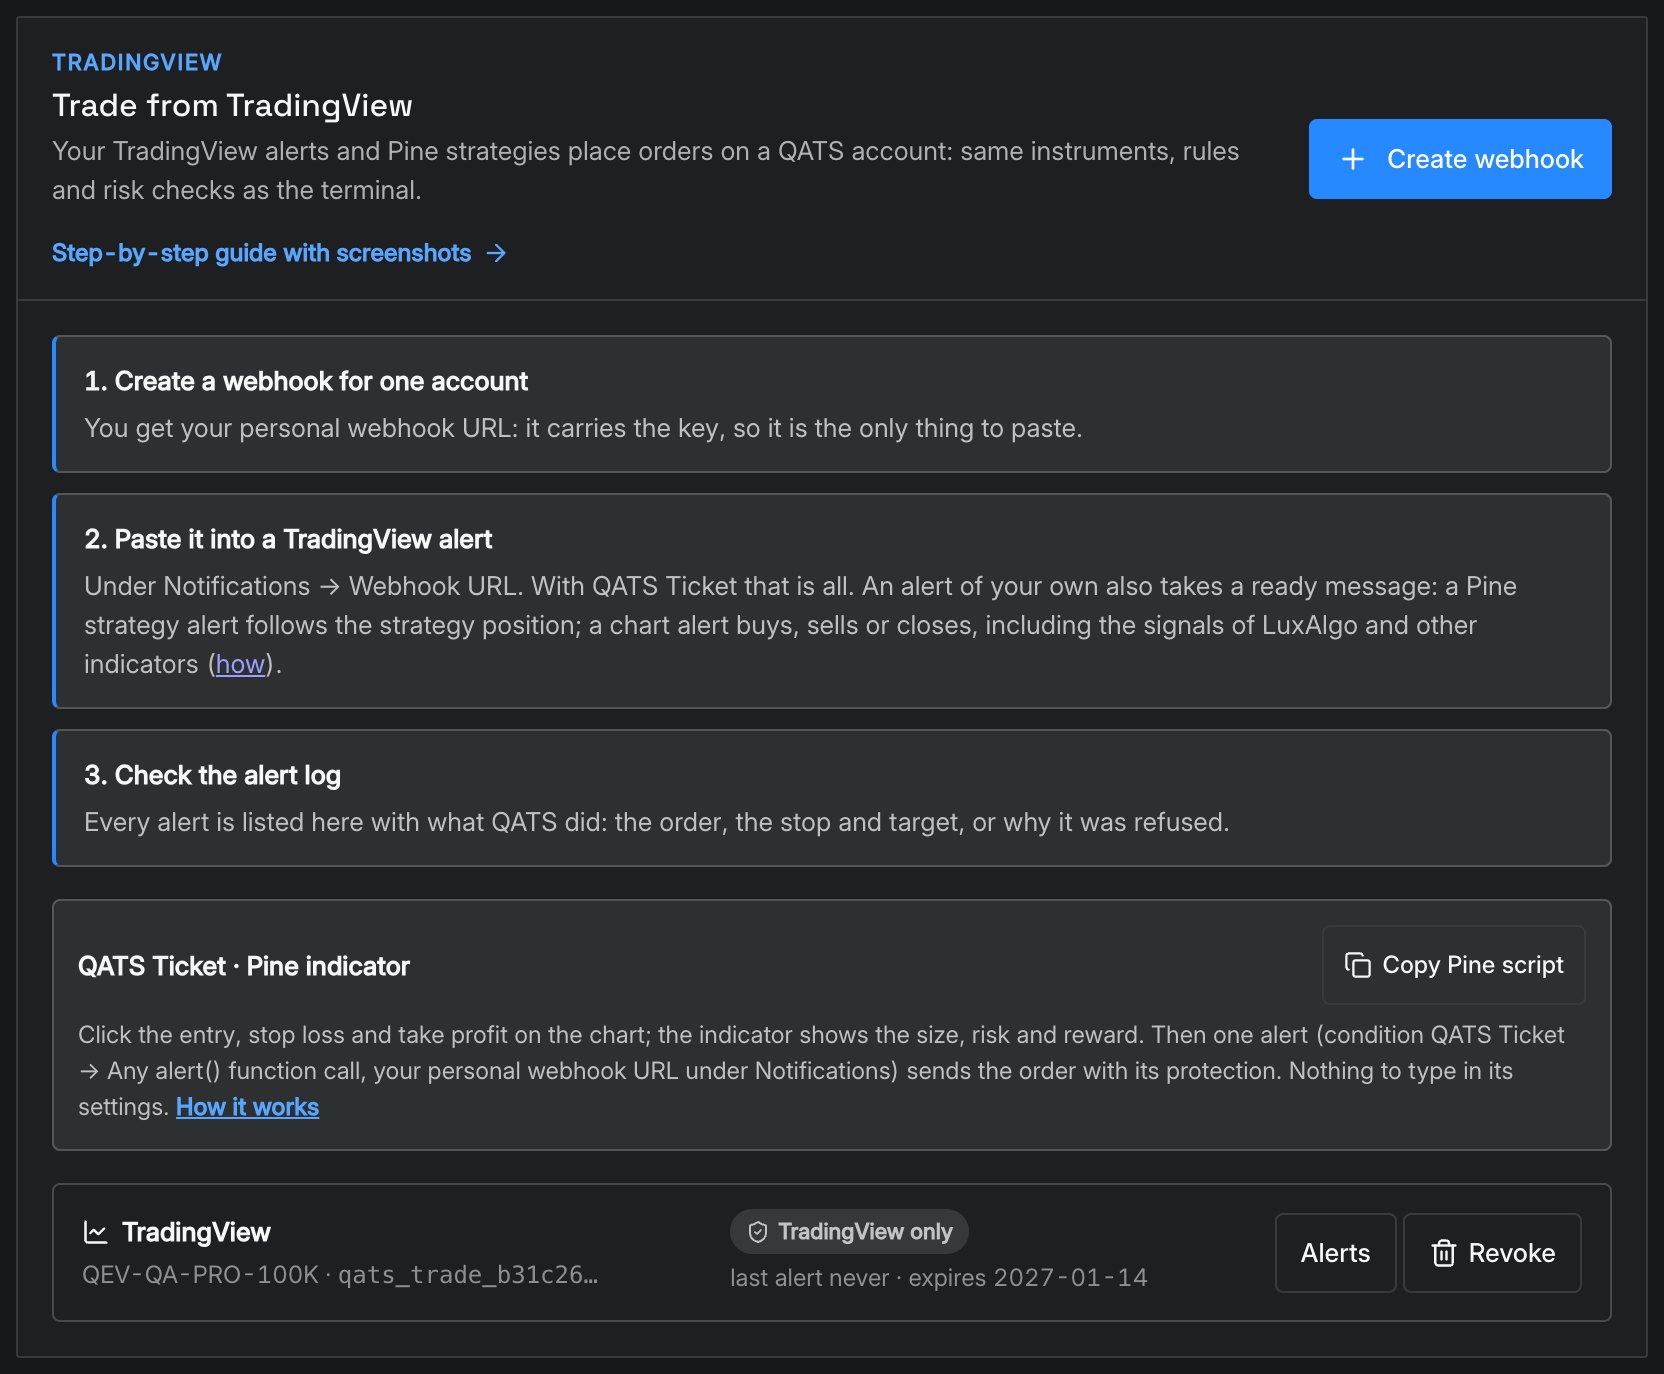Select the TradingView only badge
Viewport: 1664px width, 1374px height.
pyautogui.click(x=850, y=1232)
